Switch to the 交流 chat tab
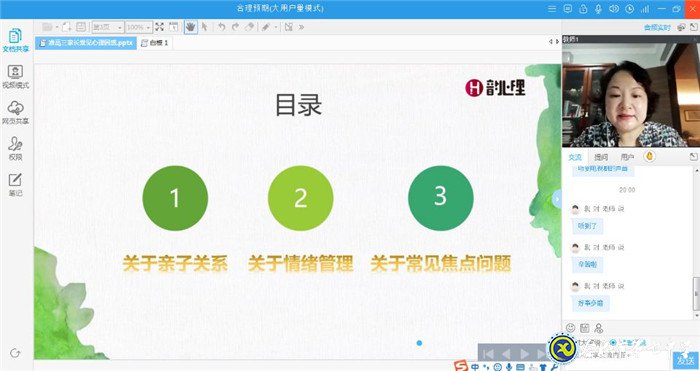 point(575,157)
